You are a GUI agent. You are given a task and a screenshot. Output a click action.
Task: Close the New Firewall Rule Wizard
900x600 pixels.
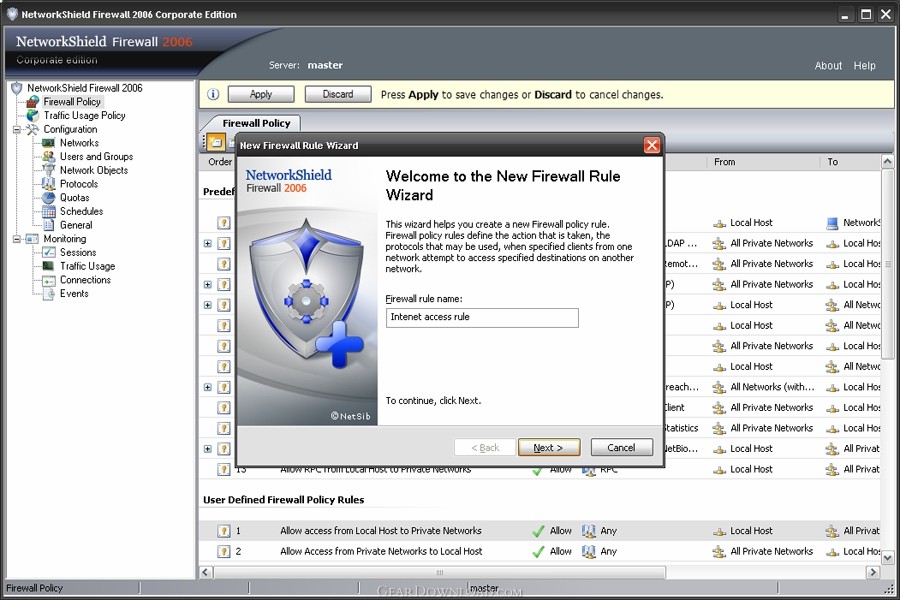pos(651,145)
